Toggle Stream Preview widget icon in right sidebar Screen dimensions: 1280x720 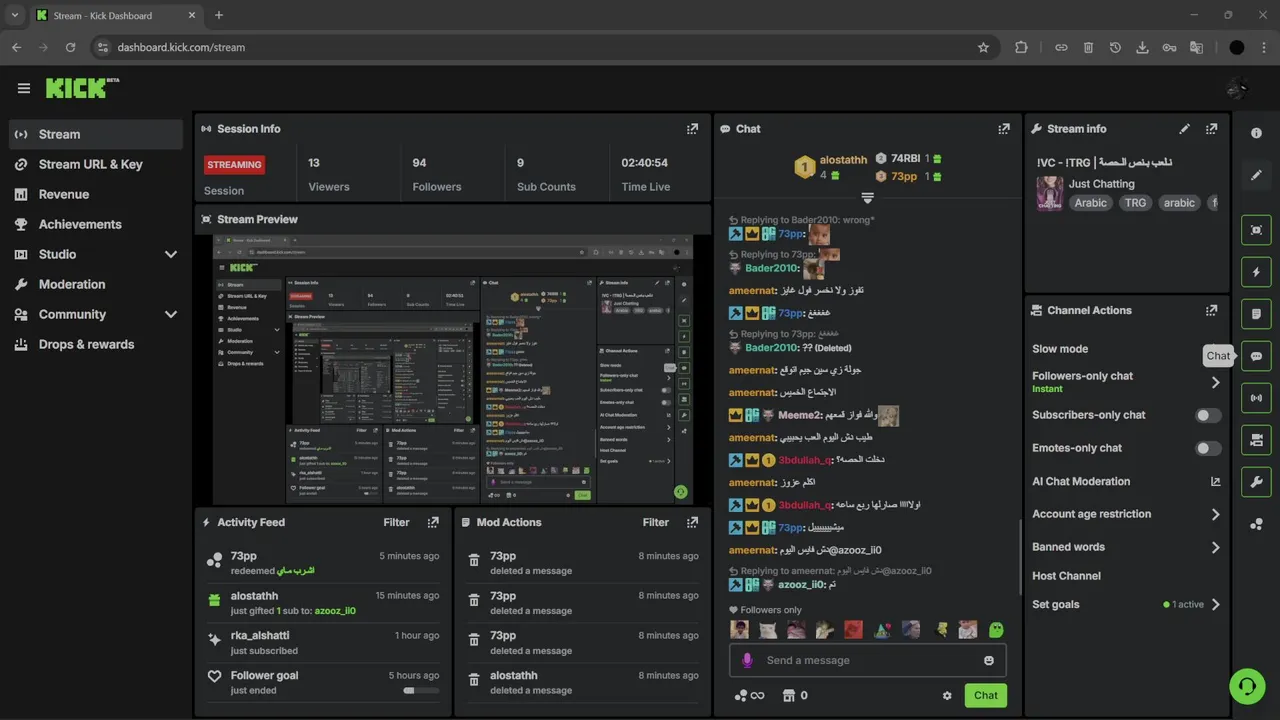pyautogui.click(x=1257, y=230)
